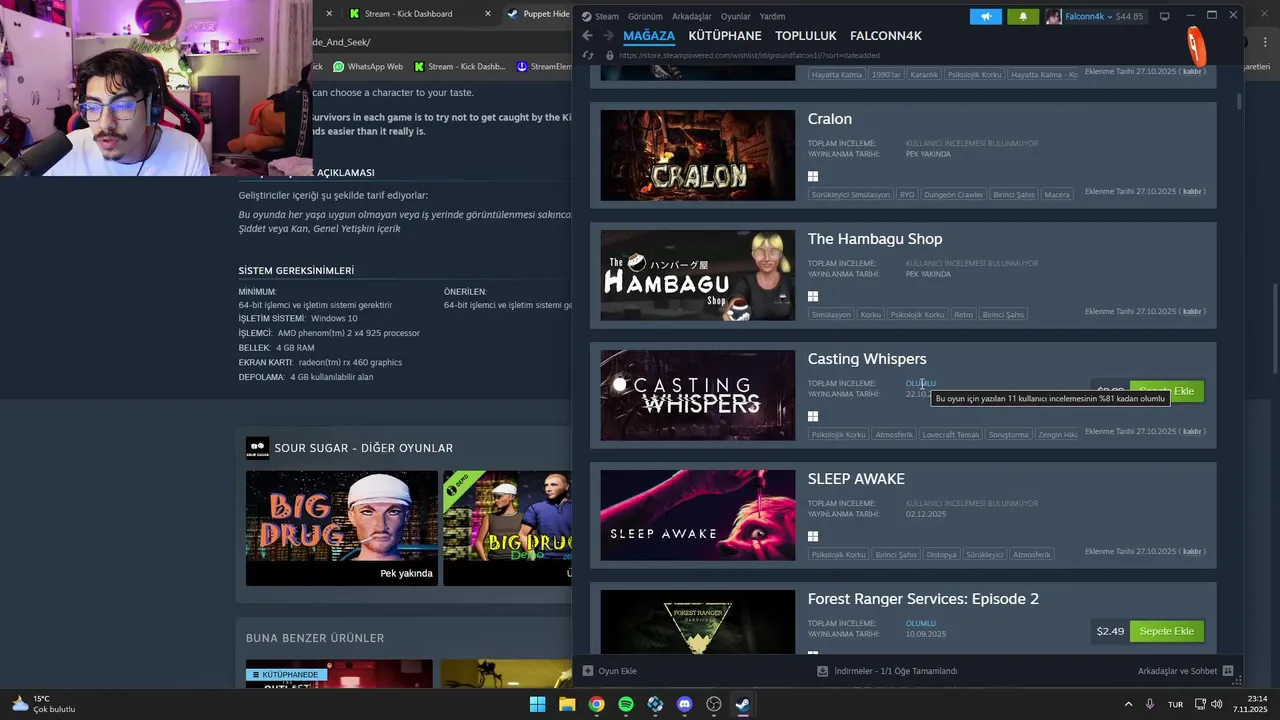1280x720 pixels.
Task: Go forward in Steam navigation
Action: click(x=607, y=36)
